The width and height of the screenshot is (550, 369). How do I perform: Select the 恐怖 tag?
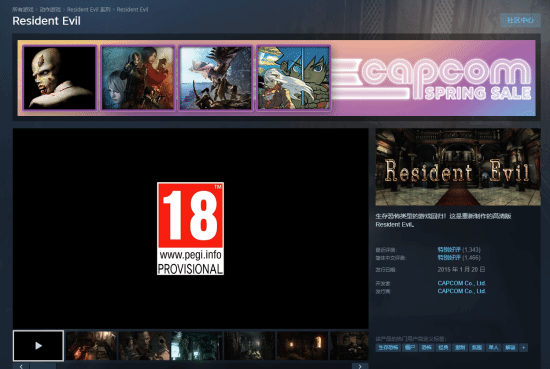pyautogui.click(x=427, y=347)
